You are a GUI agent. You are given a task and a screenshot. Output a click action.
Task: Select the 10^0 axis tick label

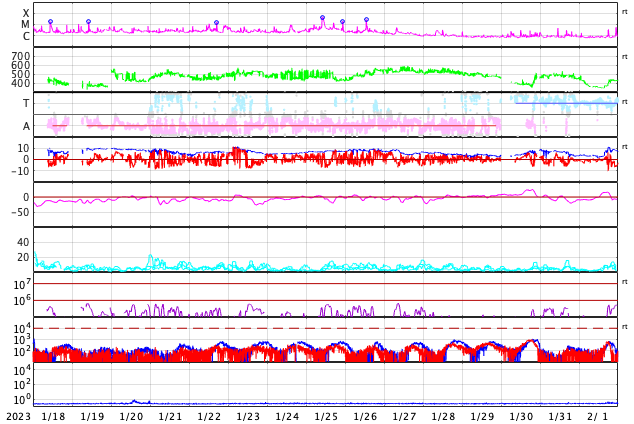tap(22, 399)
